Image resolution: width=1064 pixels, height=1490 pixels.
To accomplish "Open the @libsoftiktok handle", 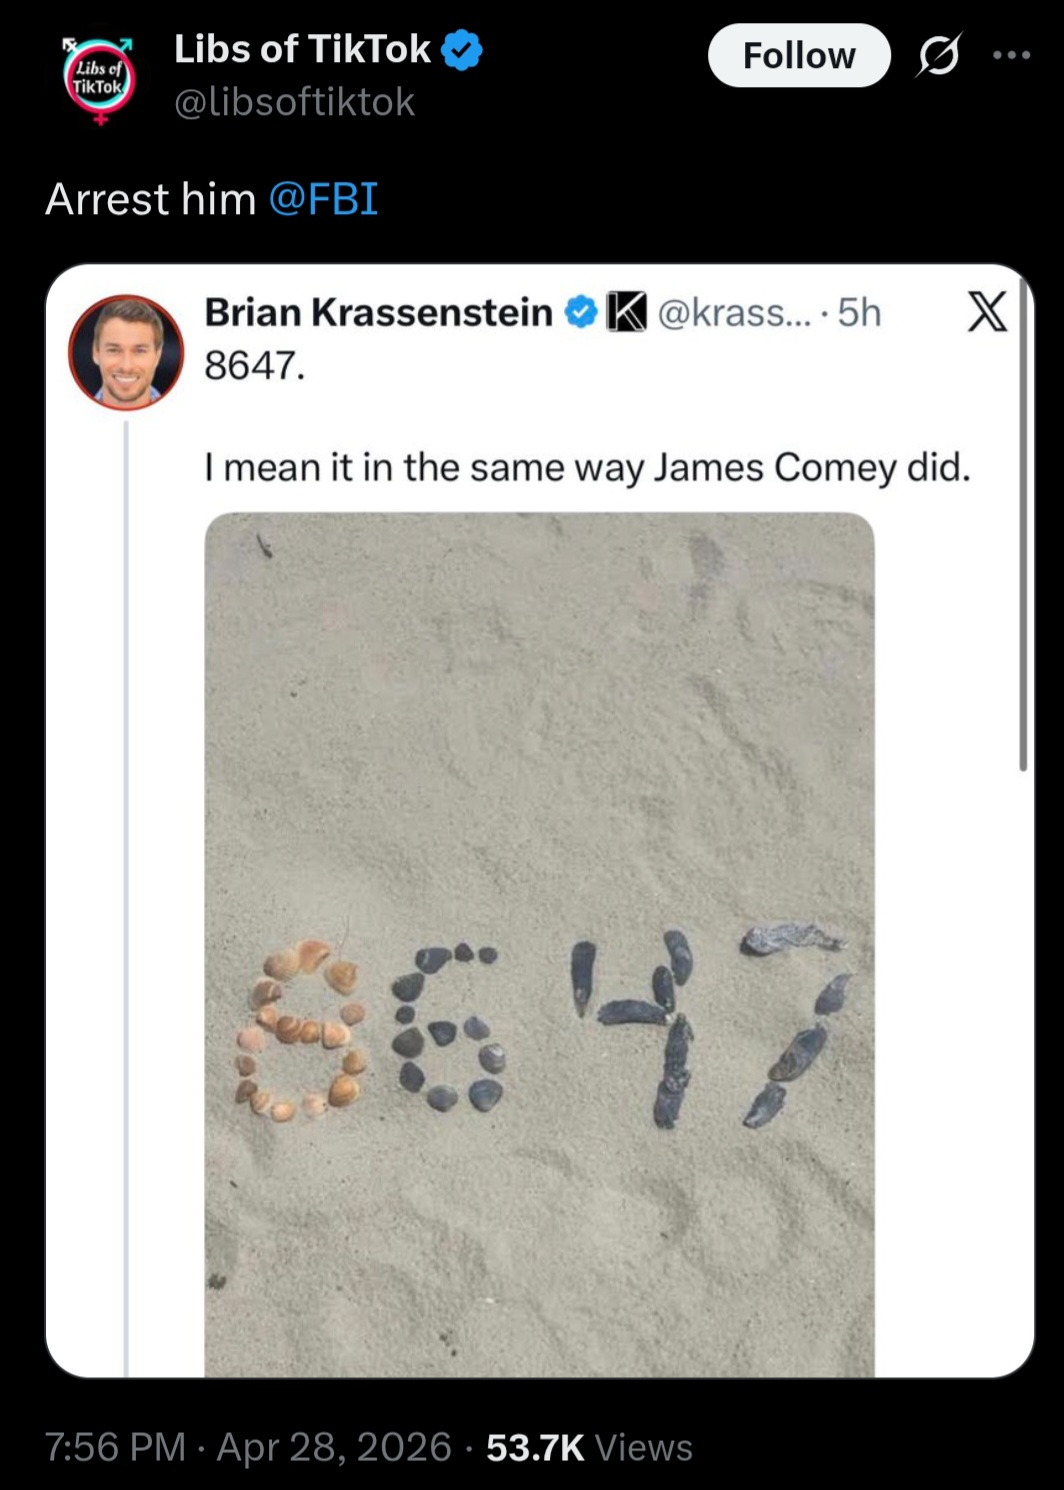I will pos(294,102).
